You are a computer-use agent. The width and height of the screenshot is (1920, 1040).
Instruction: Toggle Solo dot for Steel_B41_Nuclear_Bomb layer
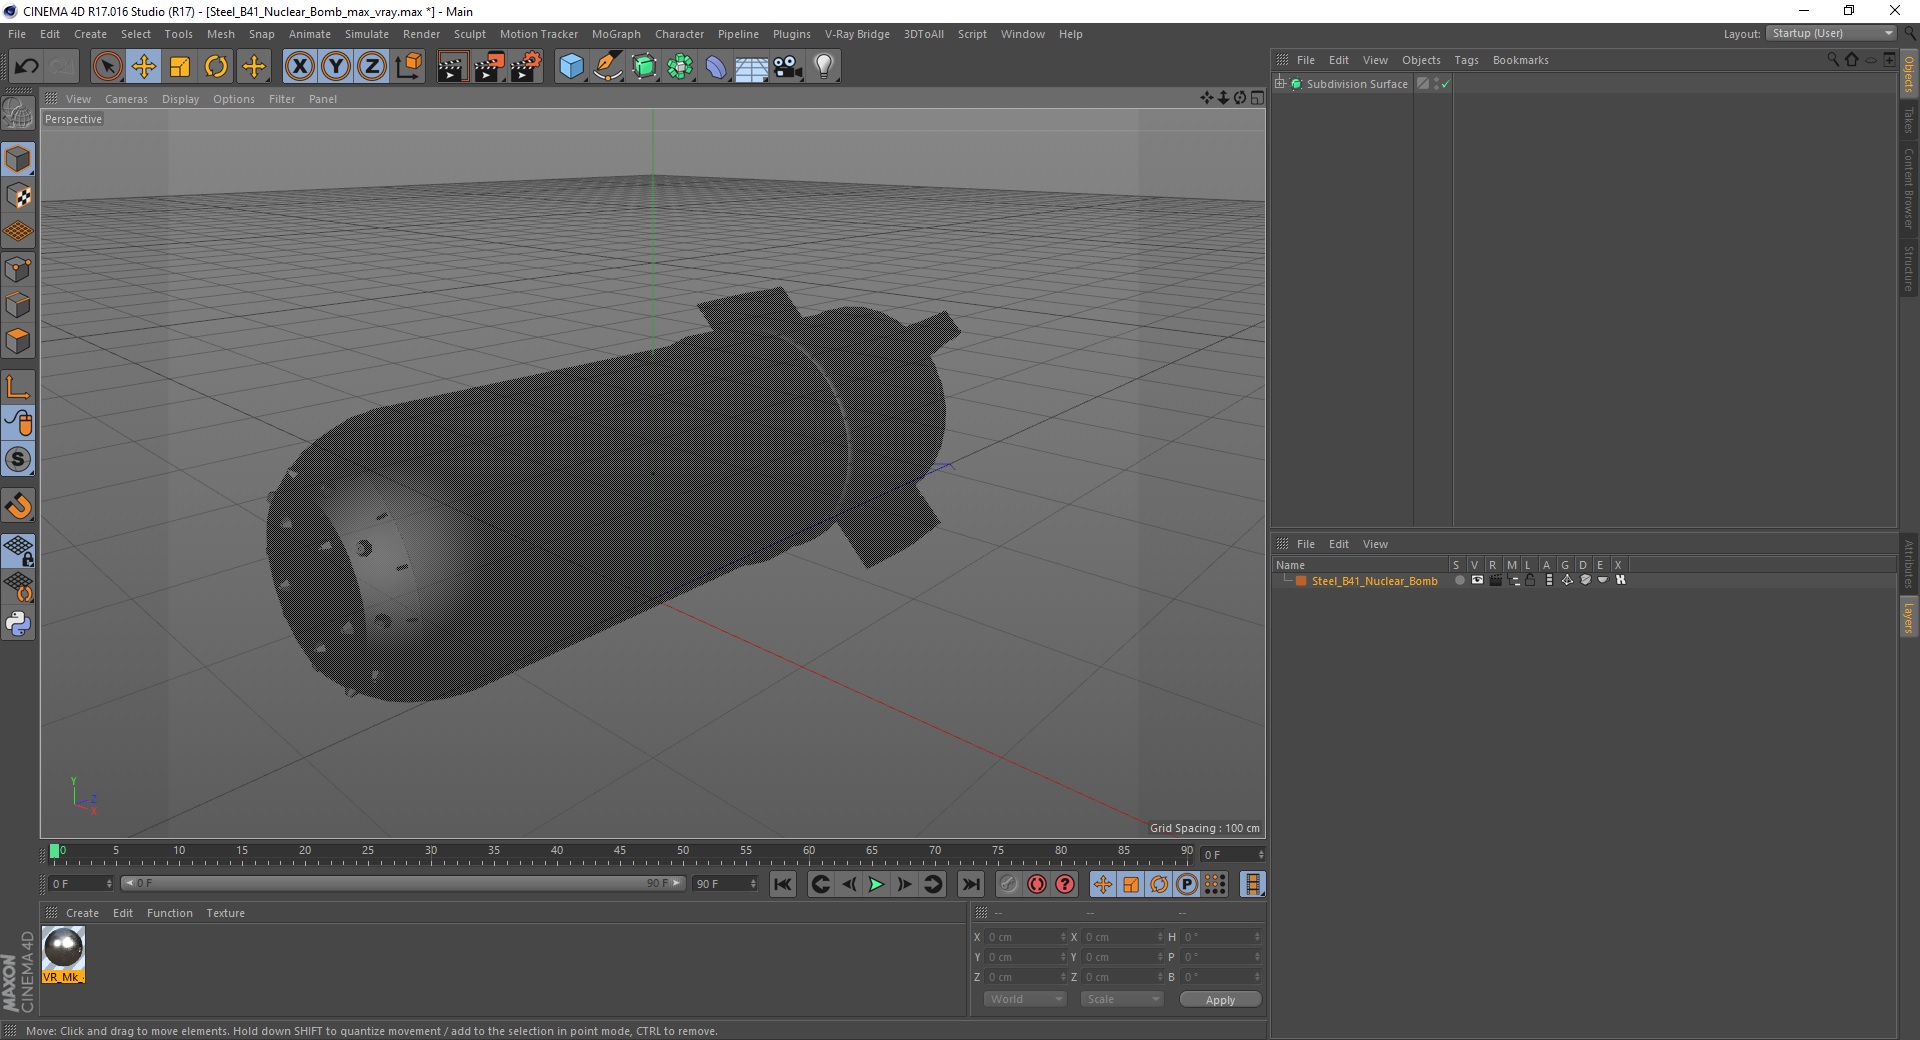coord(1459,580)
